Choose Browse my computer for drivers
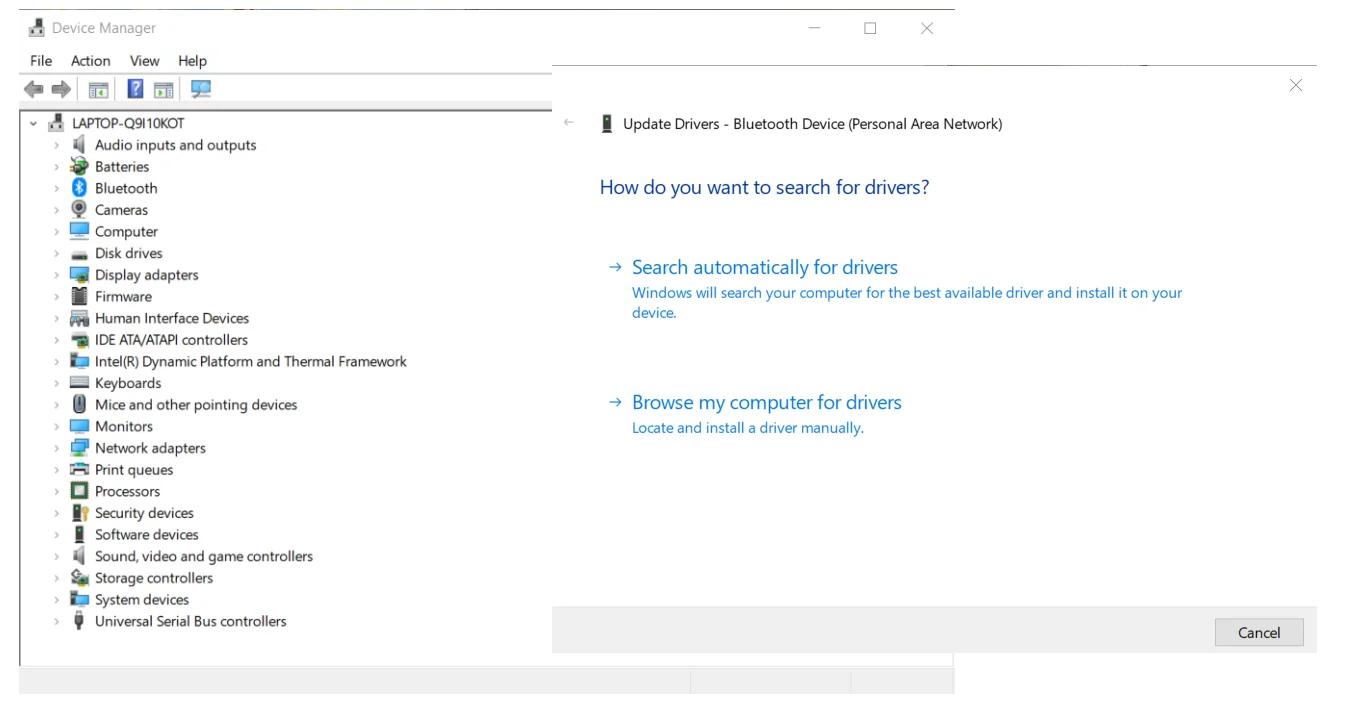This screenshot has height=712, width=1350. [767, 403]
